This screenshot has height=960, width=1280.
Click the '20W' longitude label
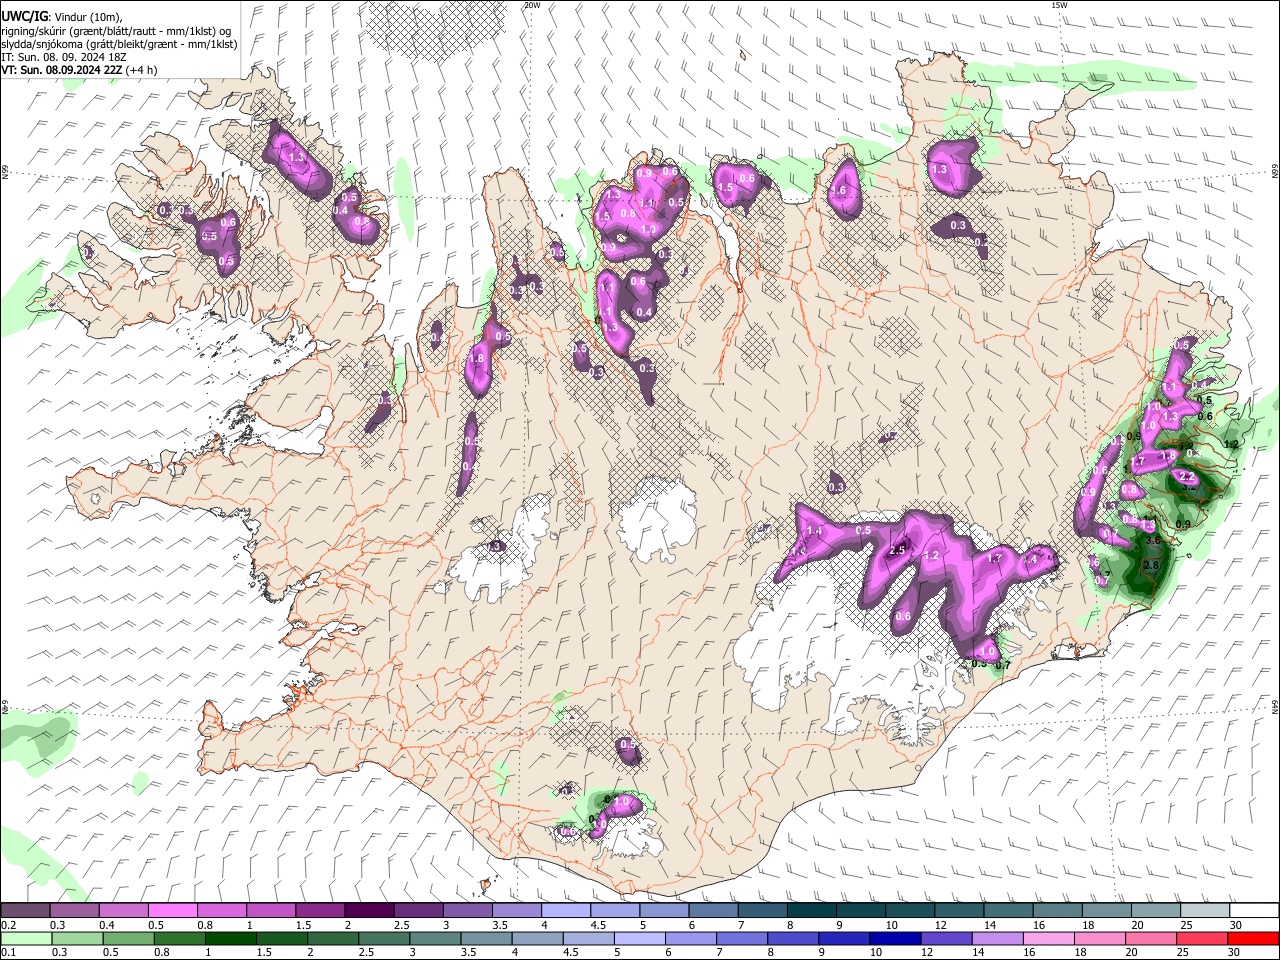[532, 5]
